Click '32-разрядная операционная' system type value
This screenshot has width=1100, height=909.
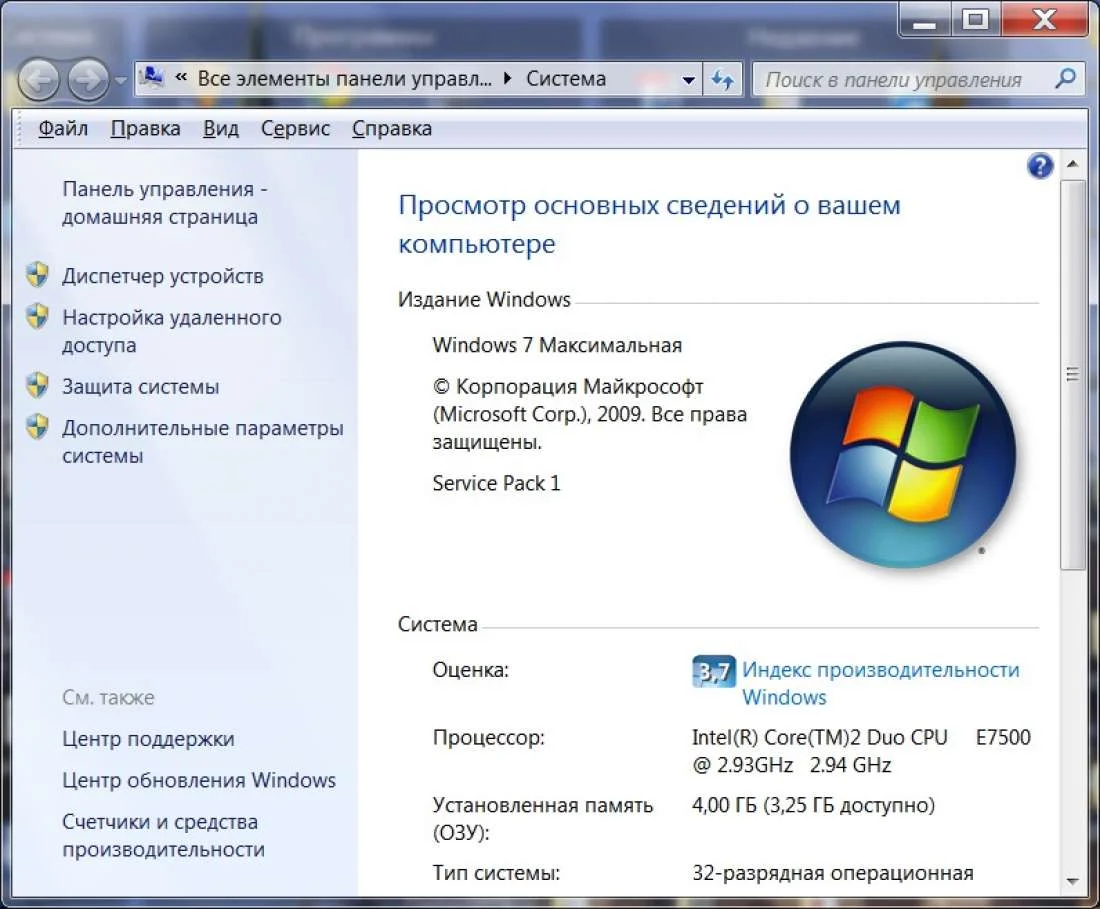pos(833,873)
